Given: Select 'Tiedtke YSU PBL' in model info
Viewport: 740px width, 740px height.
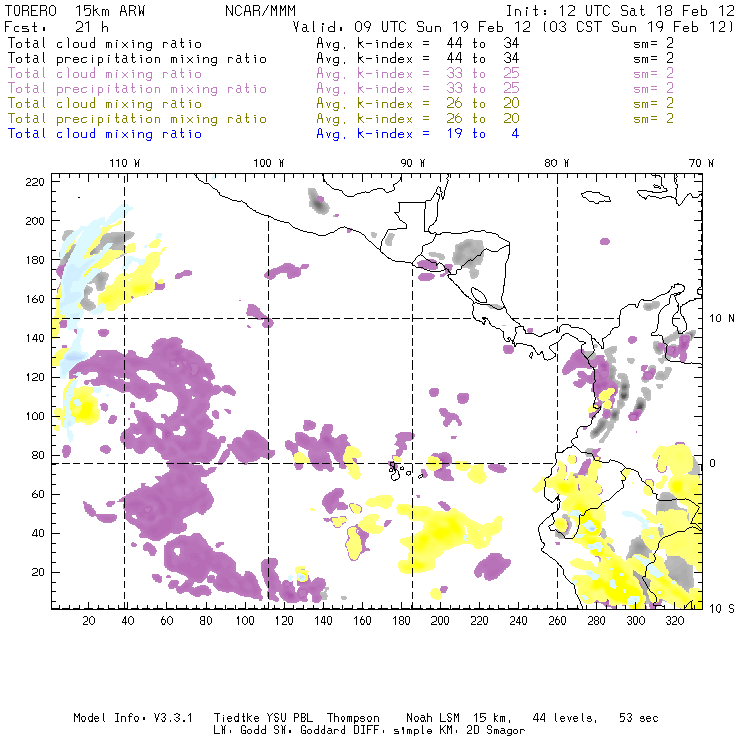Looking at the screenshot, I should pos(263,718).
